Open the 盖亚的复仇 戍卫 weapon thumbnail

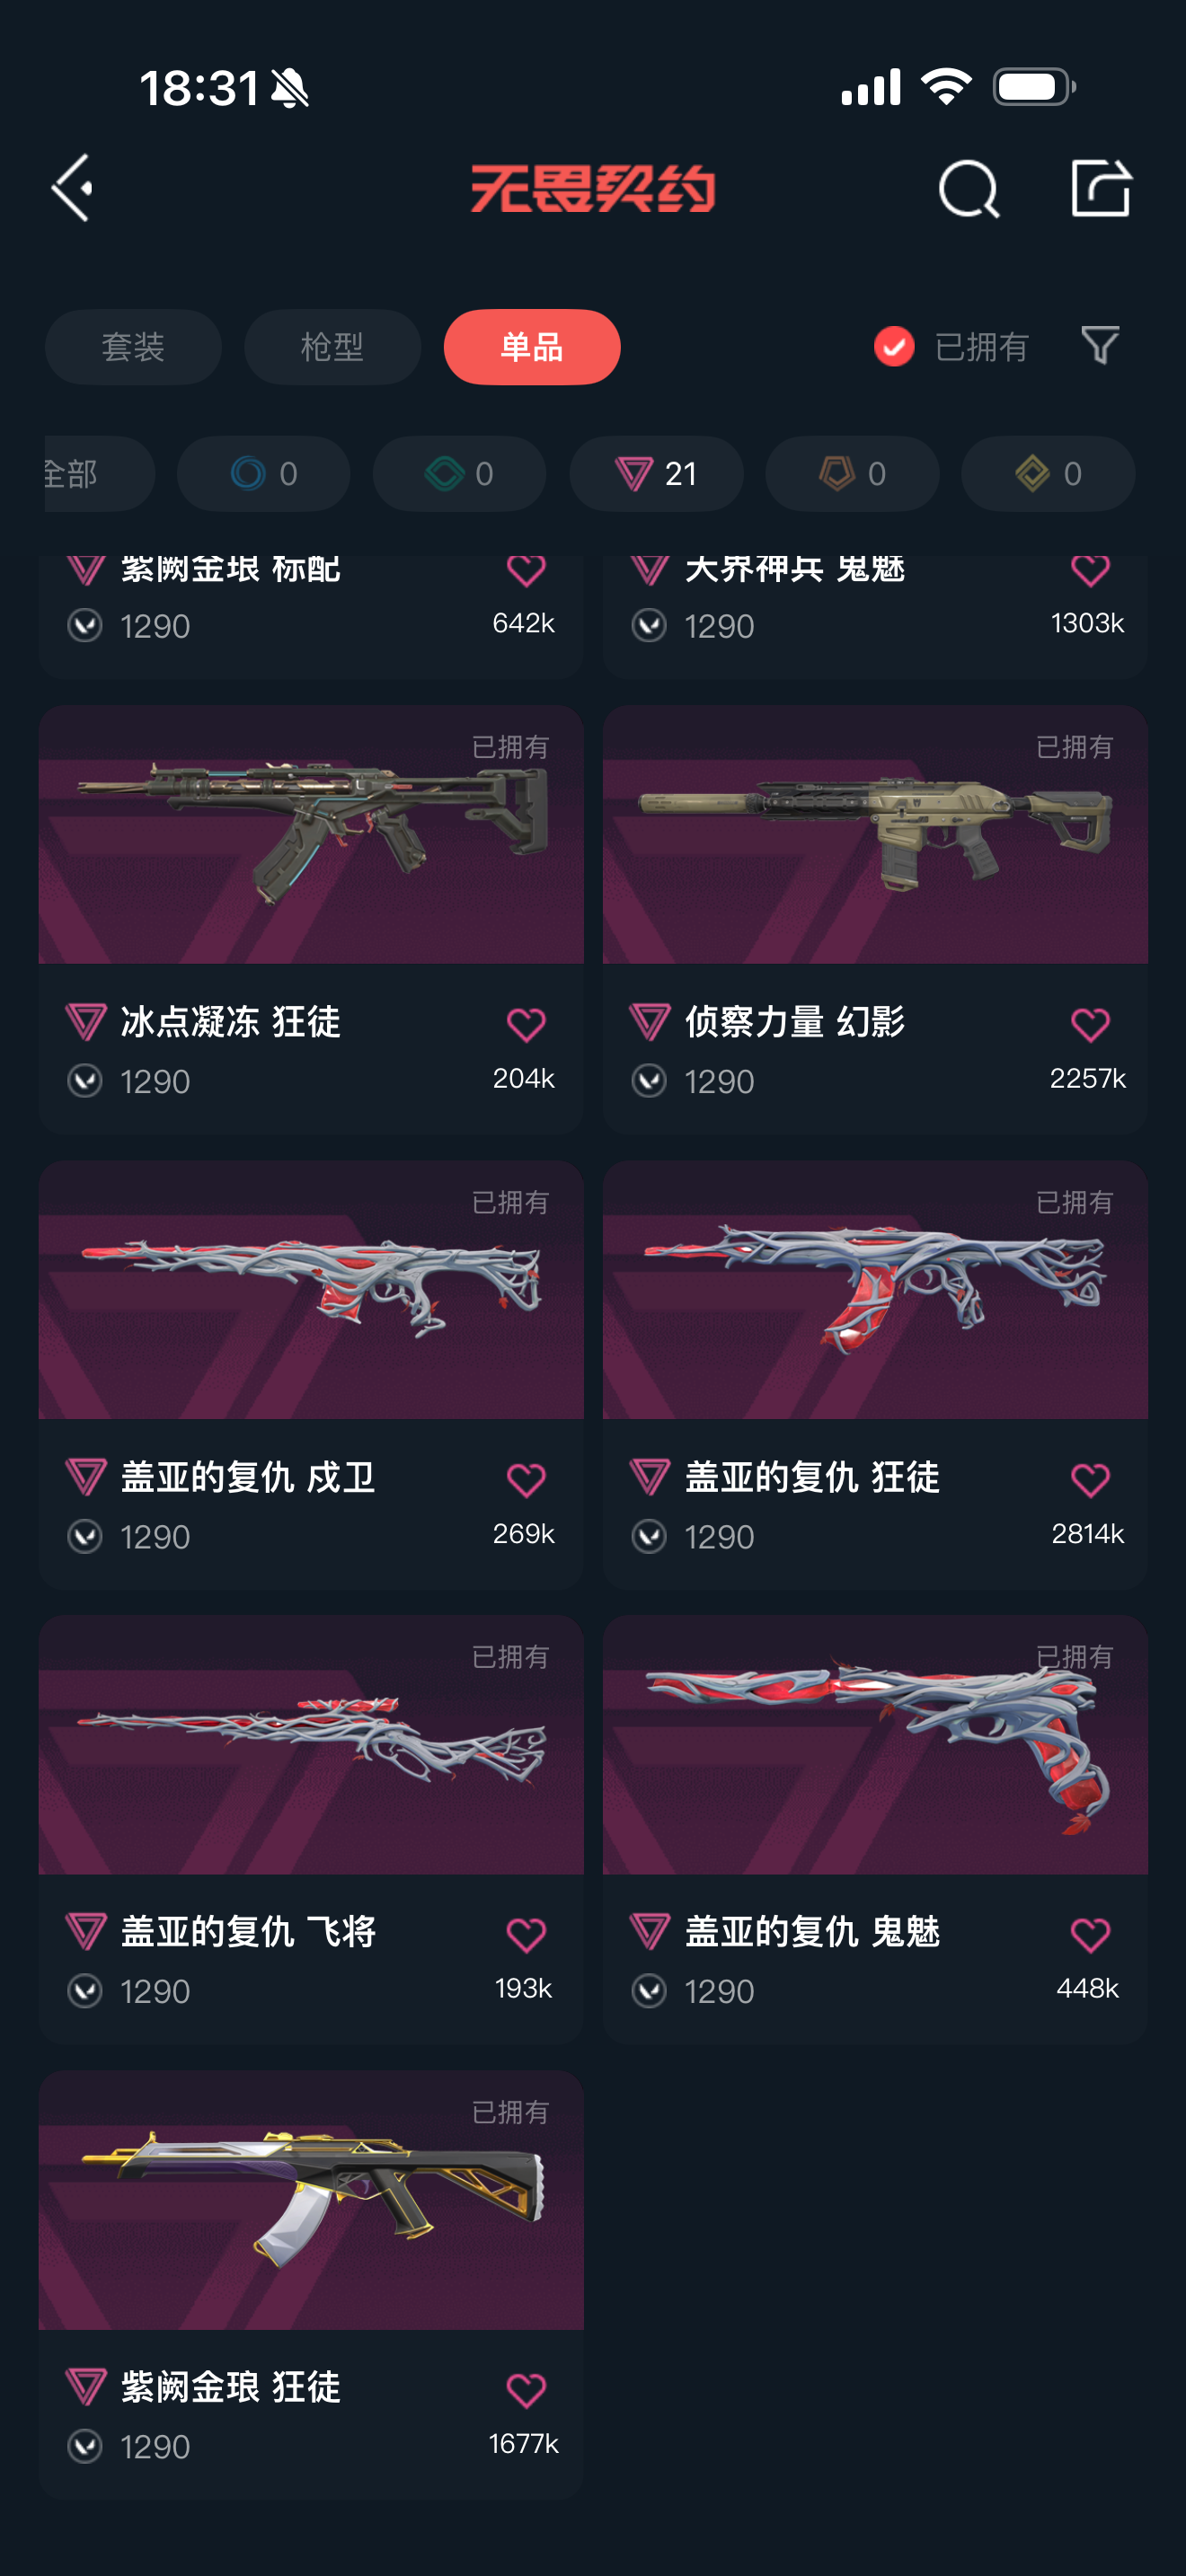[311, 1289]
